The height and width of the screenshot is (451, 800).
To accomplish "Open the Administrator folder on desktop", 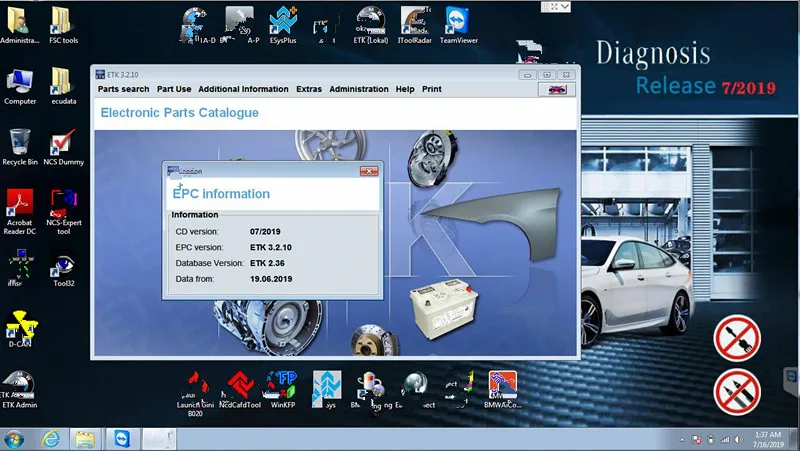I will click(x=19, y=26).
